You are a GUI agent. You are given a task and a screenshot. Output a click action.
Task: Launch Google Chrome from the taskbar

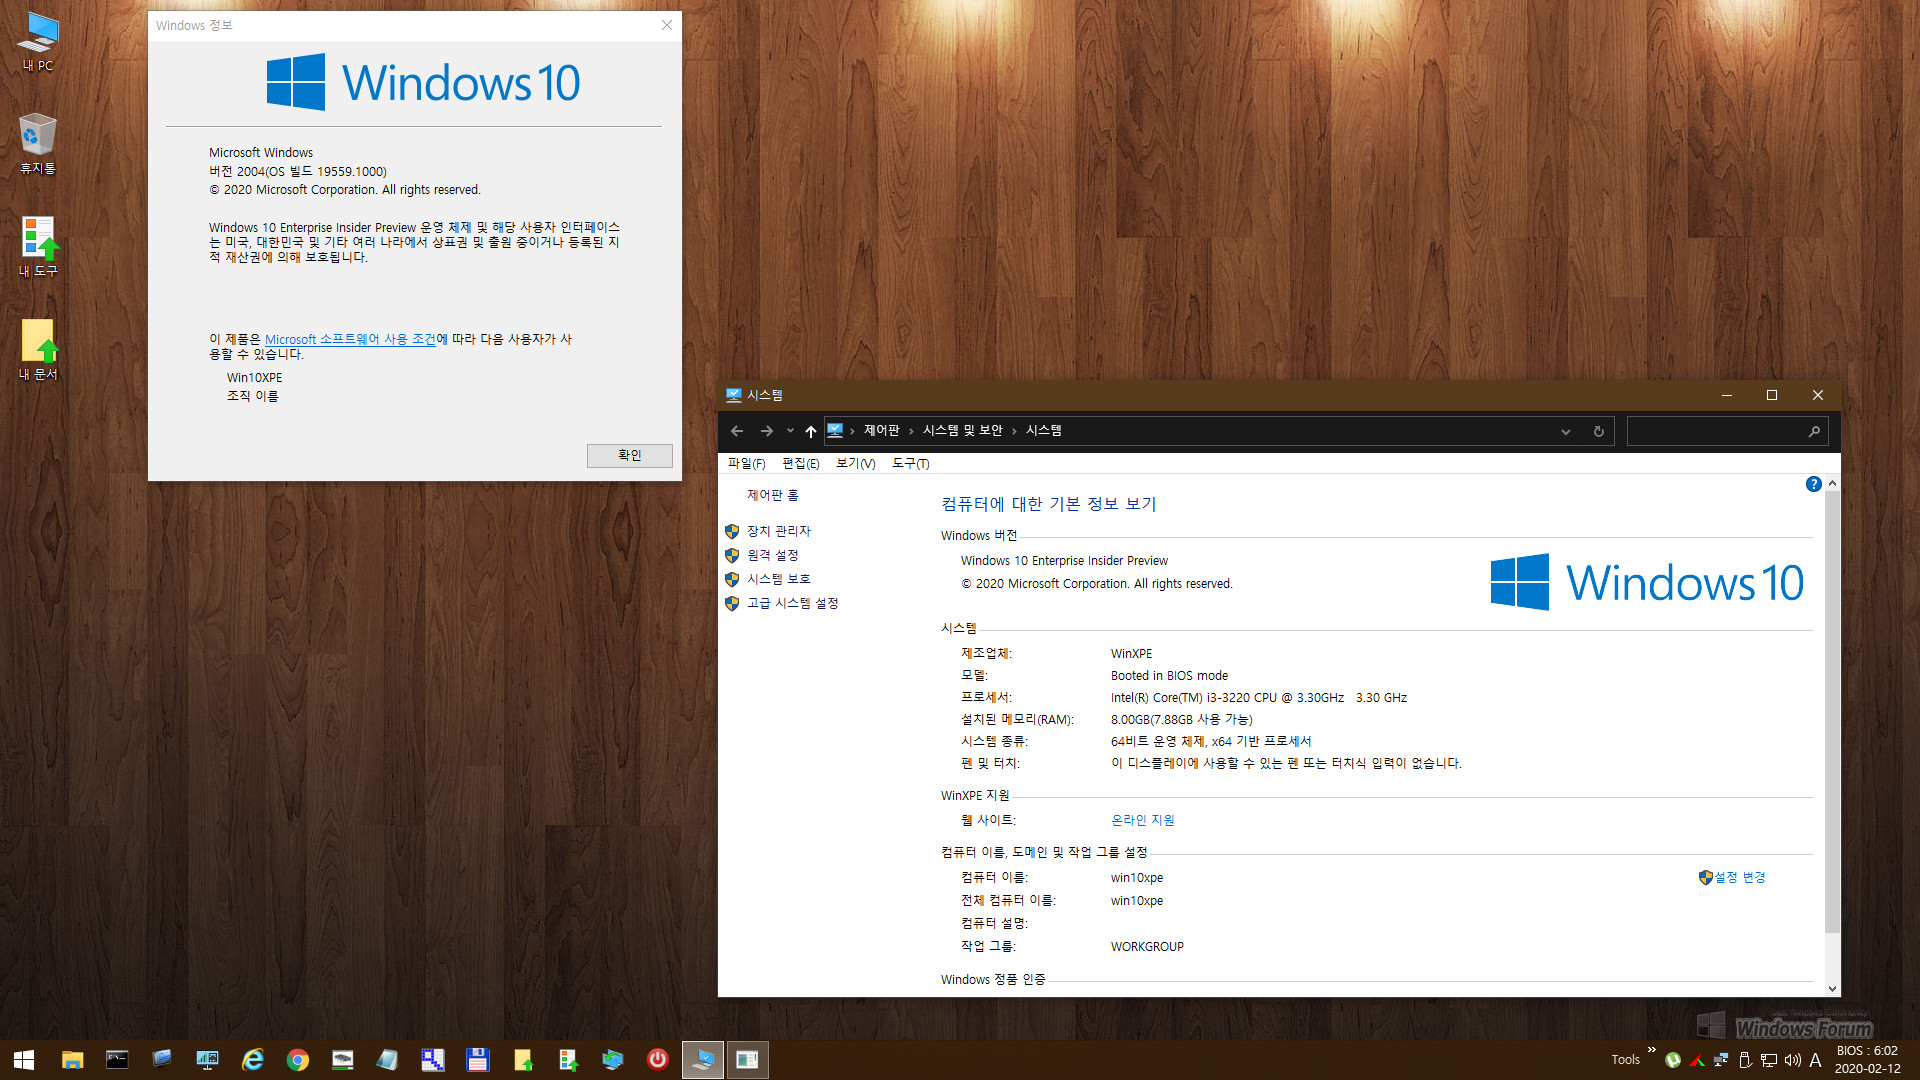coord(298,1060)
